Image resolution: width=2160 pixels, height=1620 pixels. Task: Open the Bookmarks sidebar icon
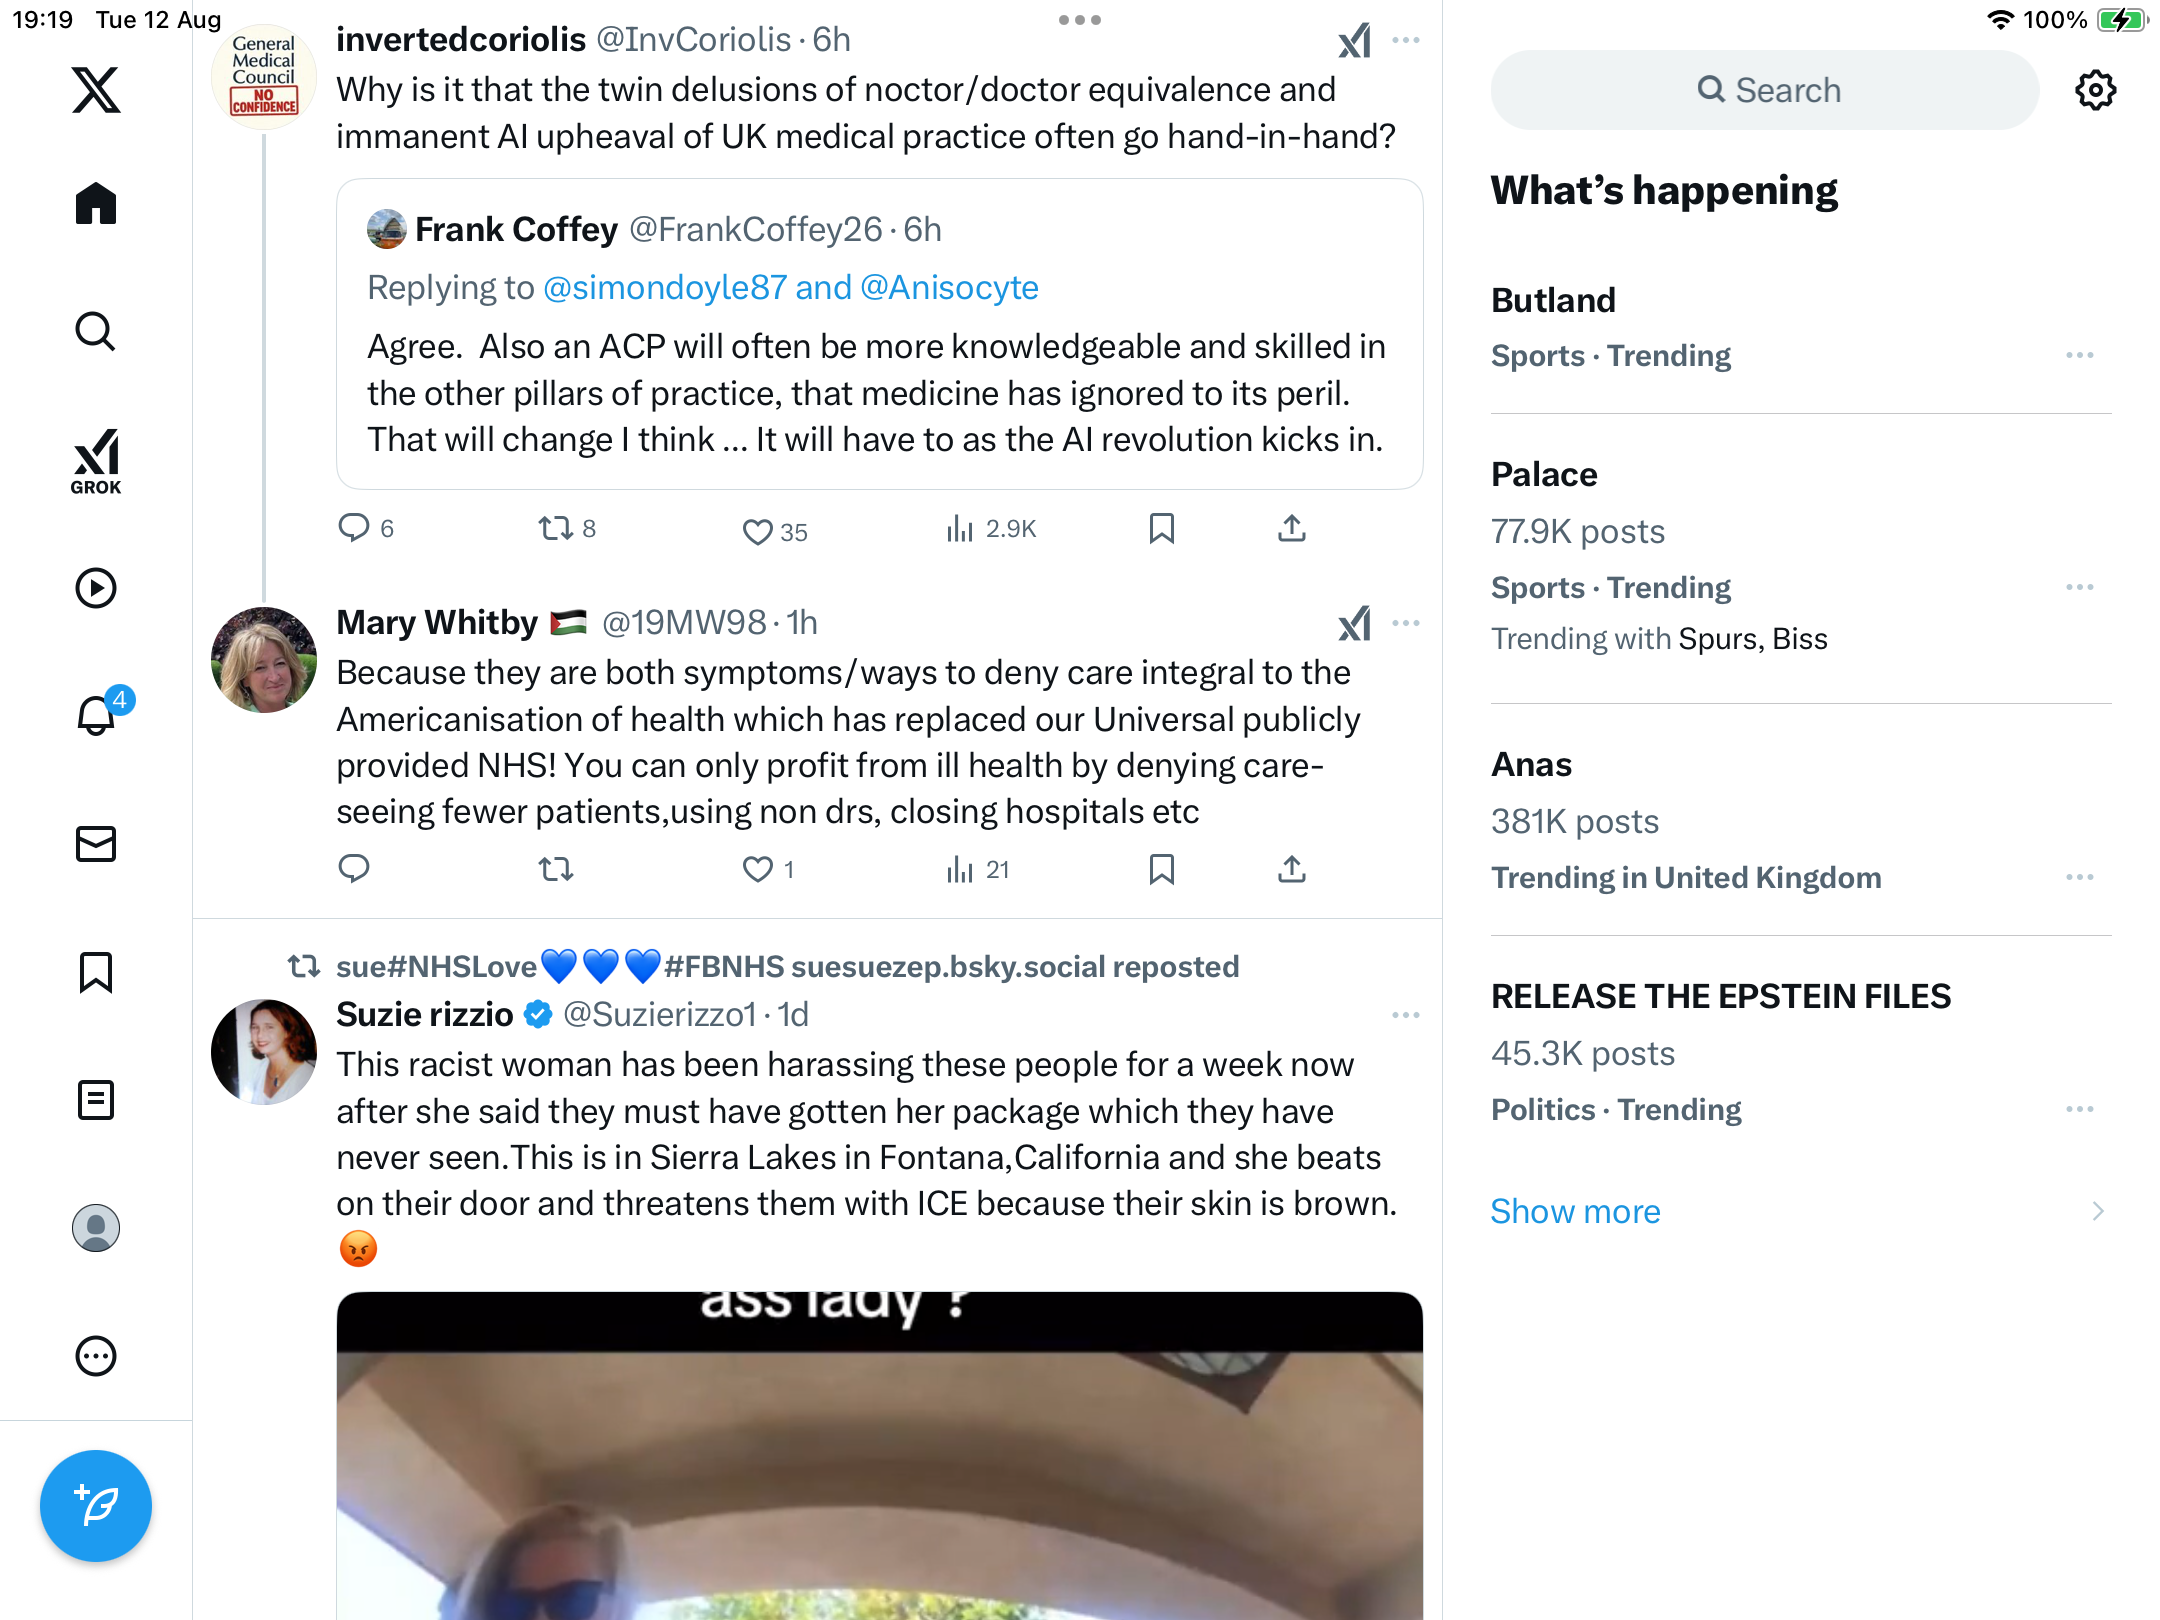tap(96, 972)
